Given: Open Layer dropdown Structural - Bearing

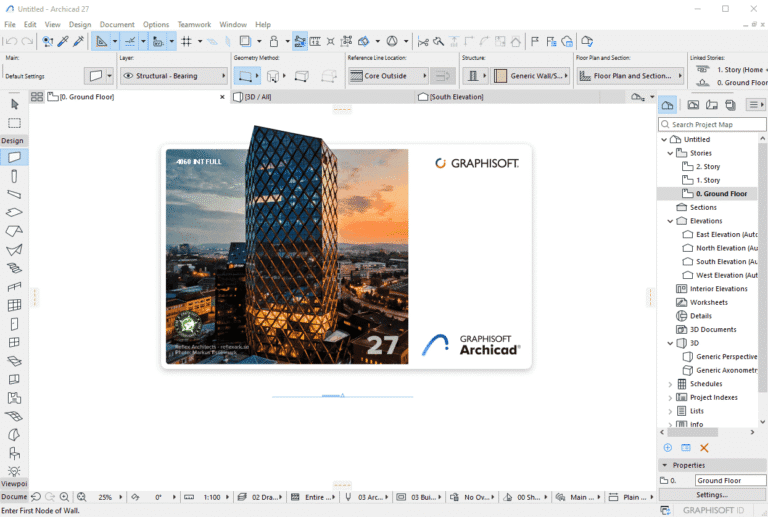Looking at the screenshot, I should coord(174,76).
